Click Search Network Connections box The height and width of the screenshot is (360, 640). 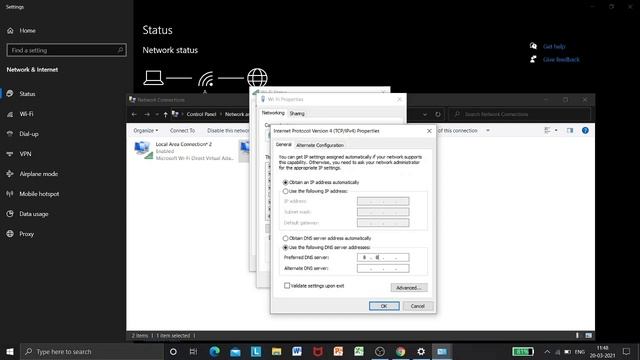click(x=519, y=114)
